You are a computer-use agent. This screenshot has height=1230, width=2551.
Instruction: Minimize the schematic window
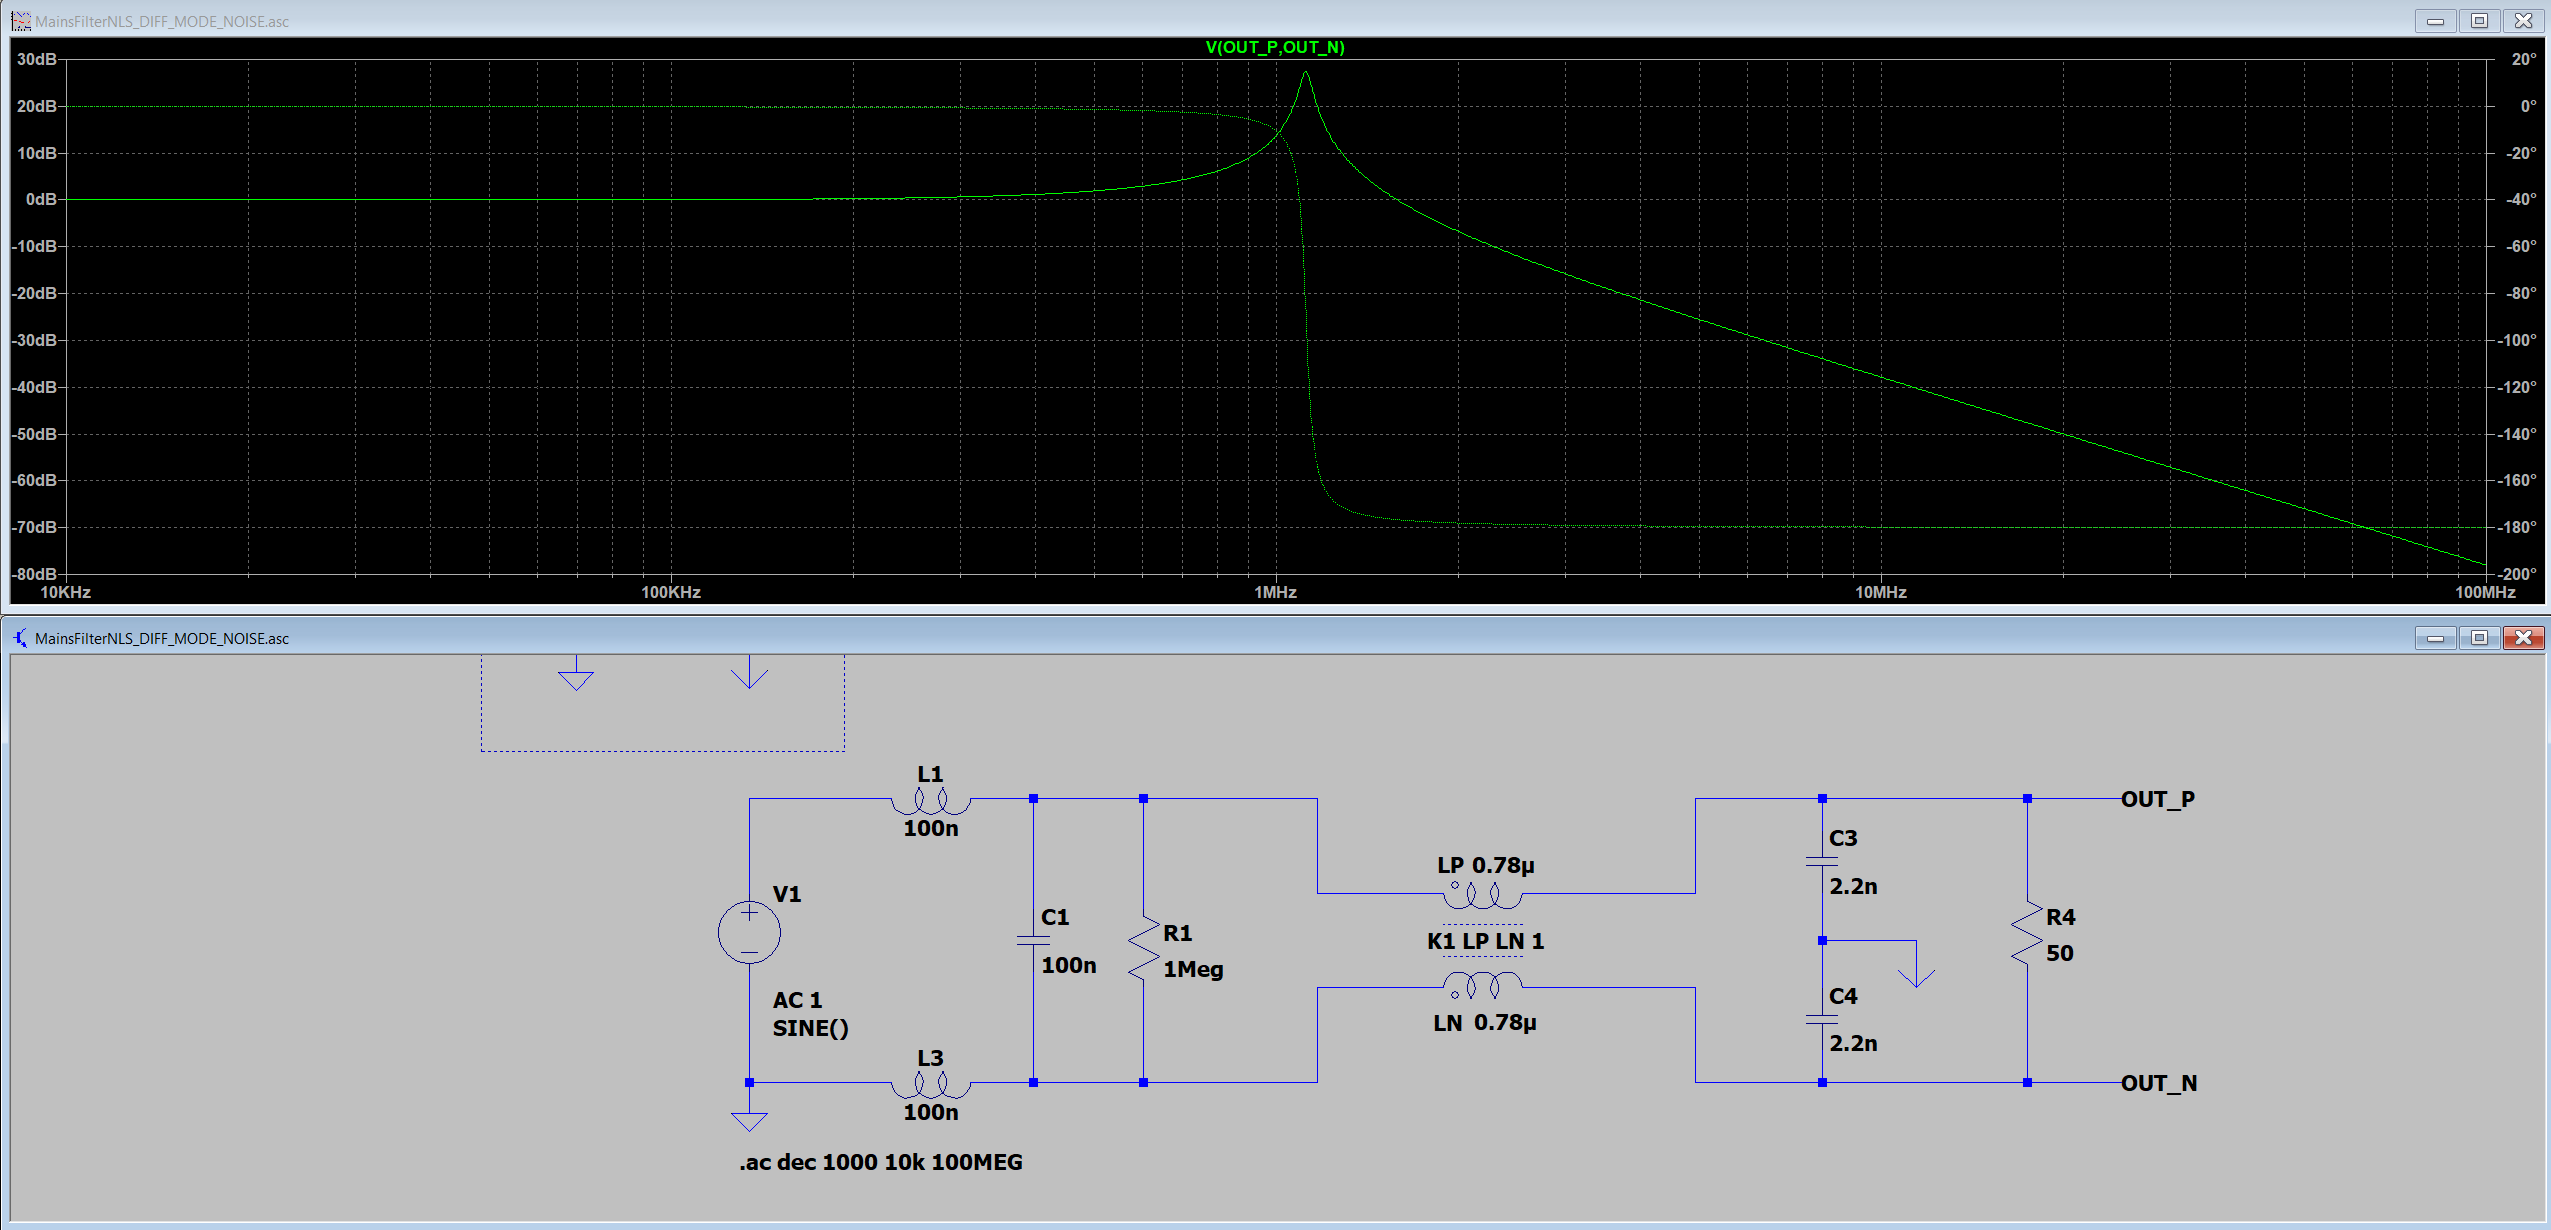2435,638
